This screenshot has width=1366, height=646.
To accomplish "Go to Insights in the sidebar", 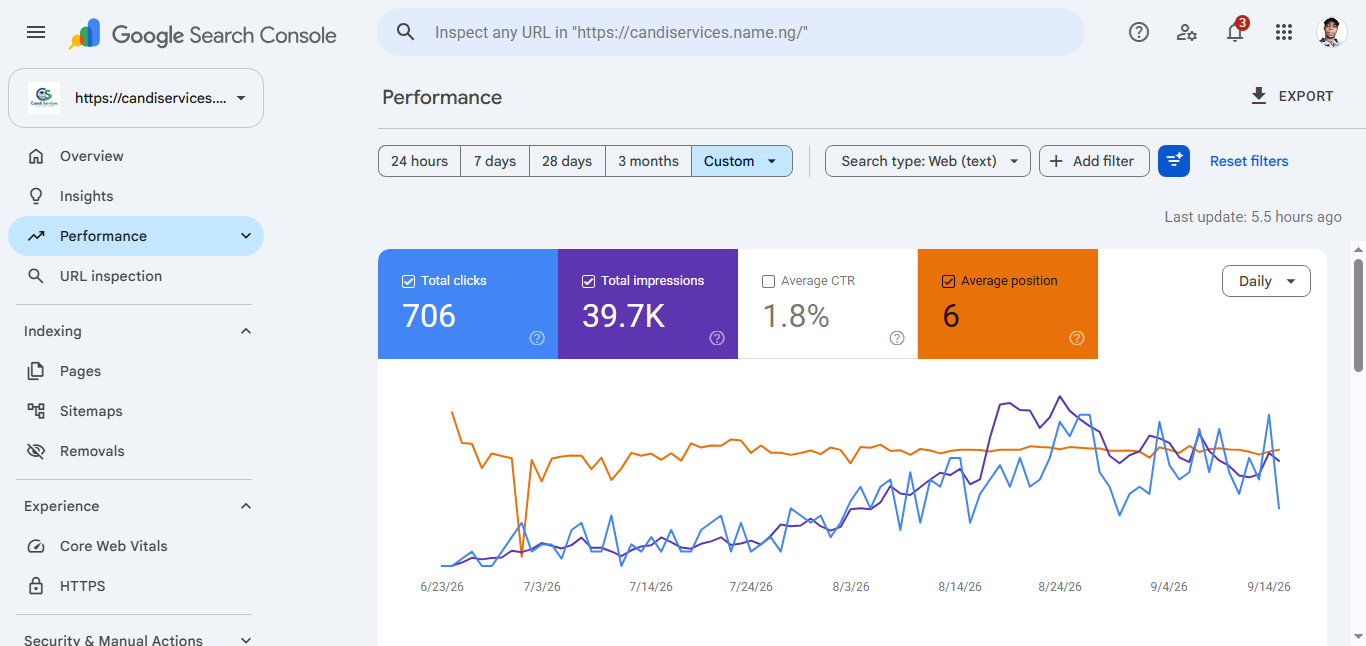I will [x=136, y=196].
